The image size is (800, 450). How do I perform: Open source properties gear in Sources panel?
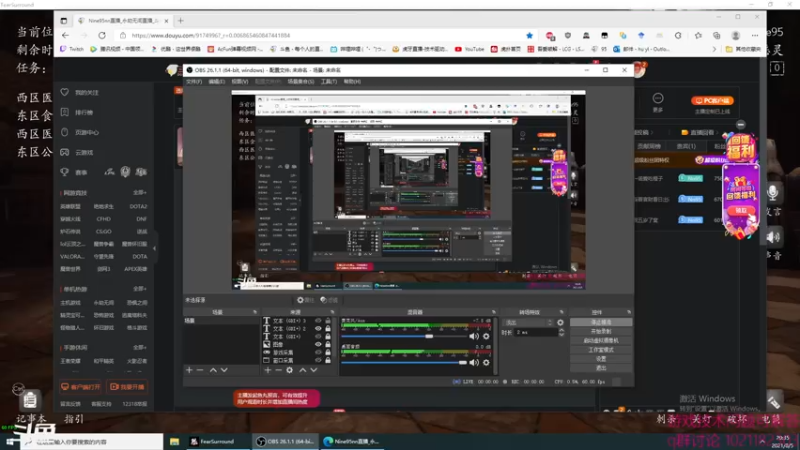(289, 370)
